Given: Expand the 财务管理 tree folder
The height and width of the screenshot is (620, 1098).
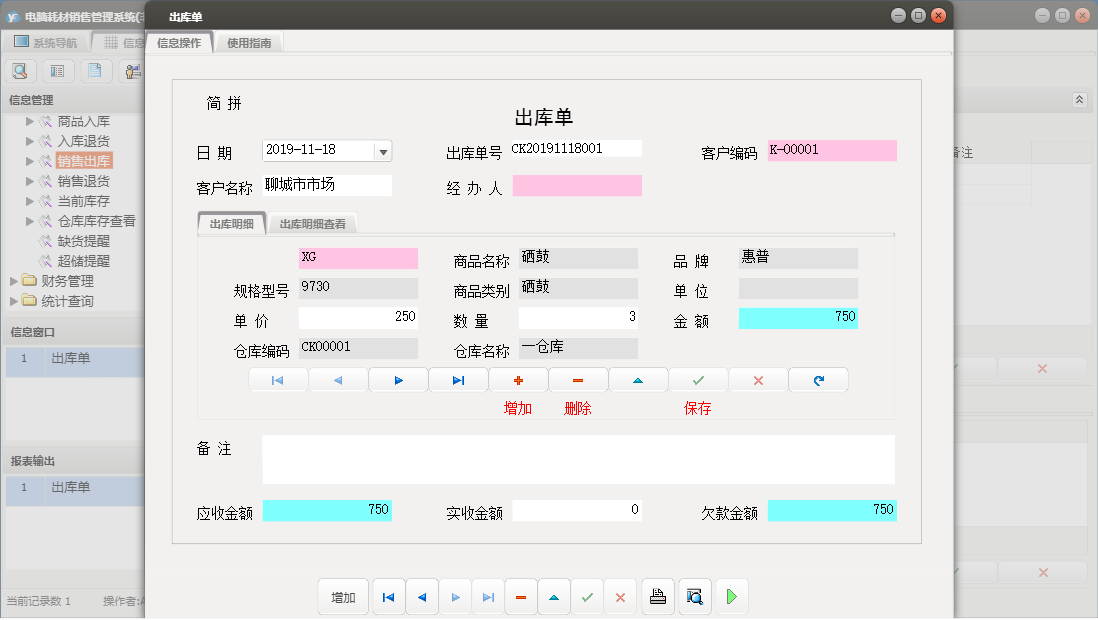Looking at the screenshot, I should [x=14, y=281].
